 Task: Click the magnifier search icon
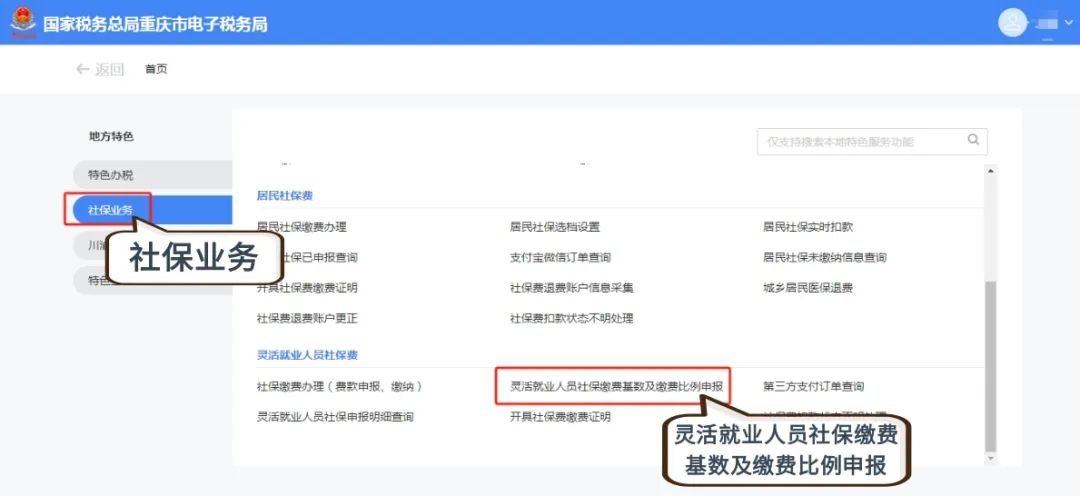point(972,141)
